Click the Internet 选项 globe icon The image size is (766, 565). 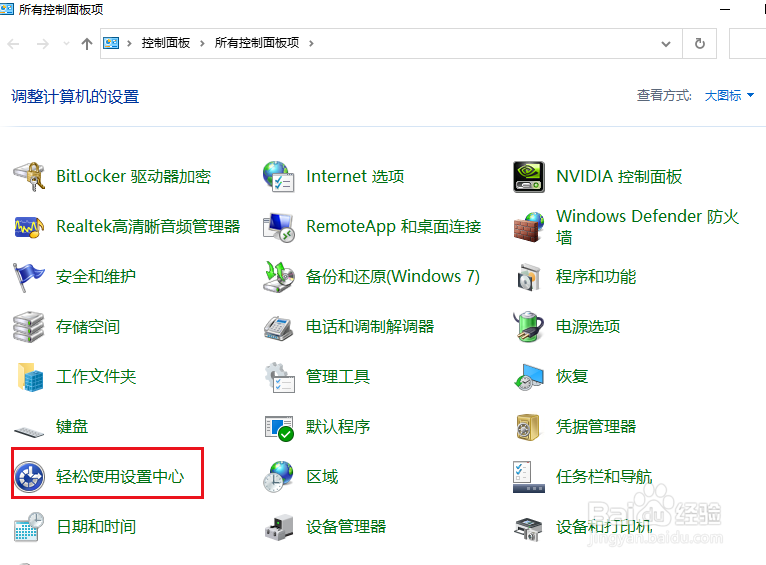pos(278,176)
